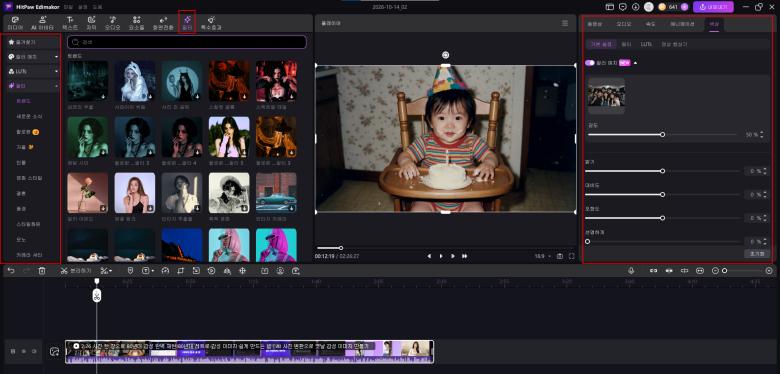Select the Basic Settings sub-tab in color panel
The image size is (780, 374).
[x=600, y=44]
